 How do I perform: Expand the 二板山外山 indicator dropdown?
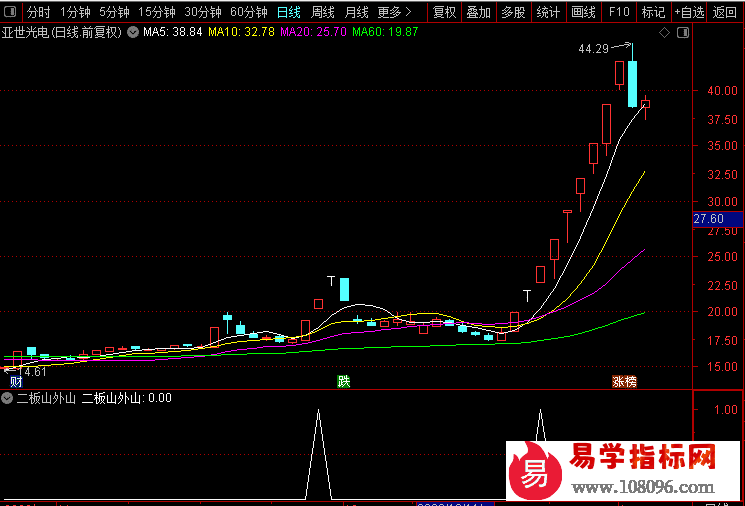(8, 398)
